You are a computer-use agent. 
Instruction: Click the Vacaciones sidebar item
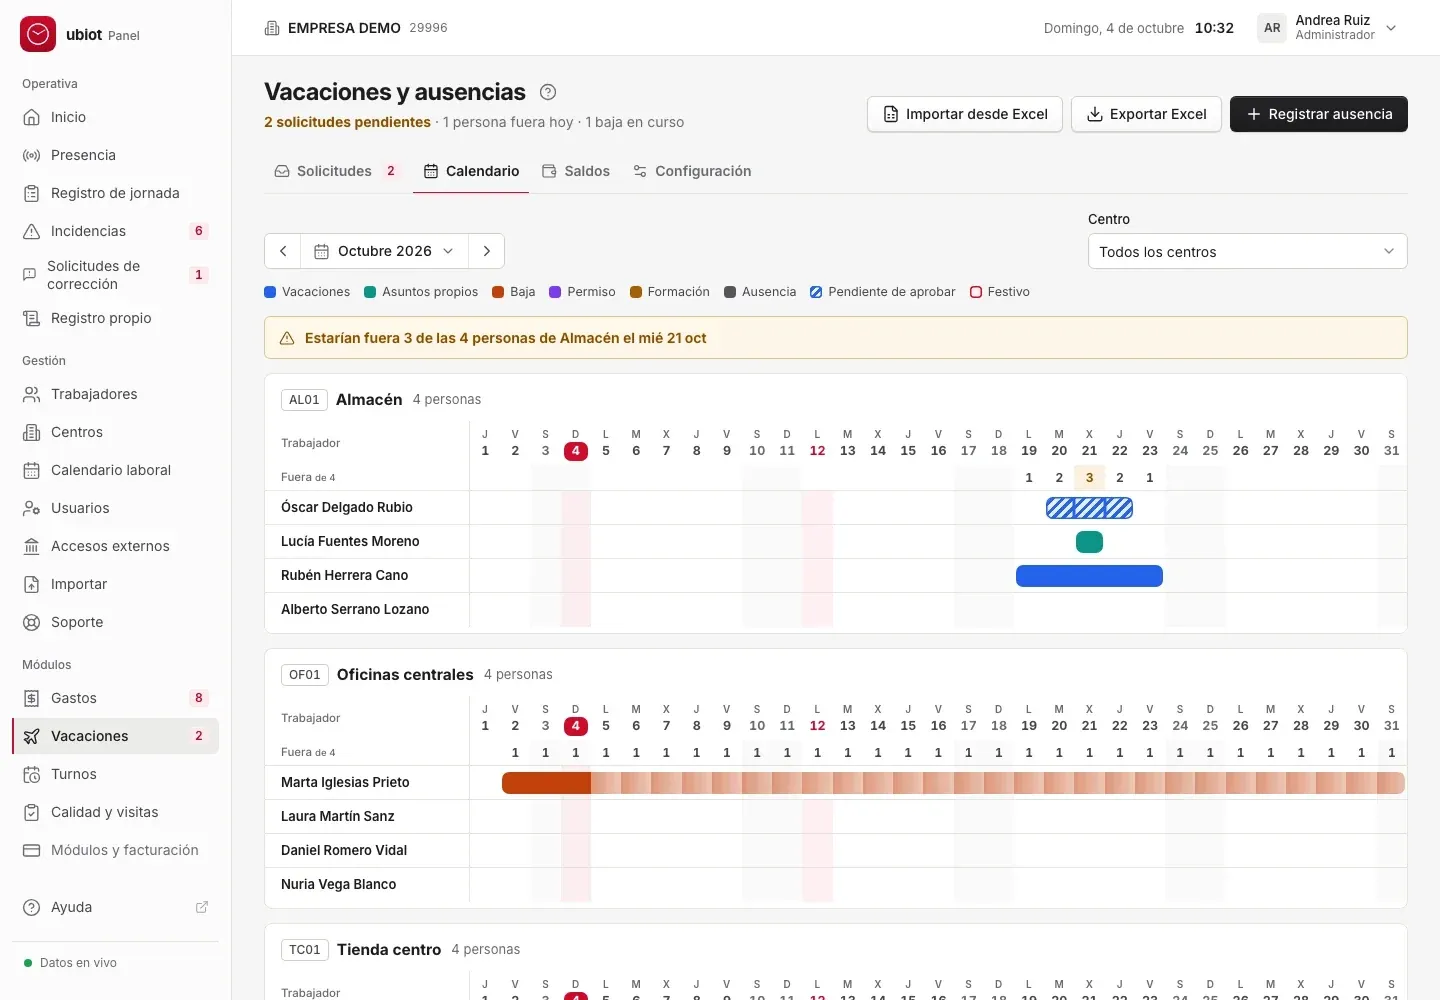115,736
